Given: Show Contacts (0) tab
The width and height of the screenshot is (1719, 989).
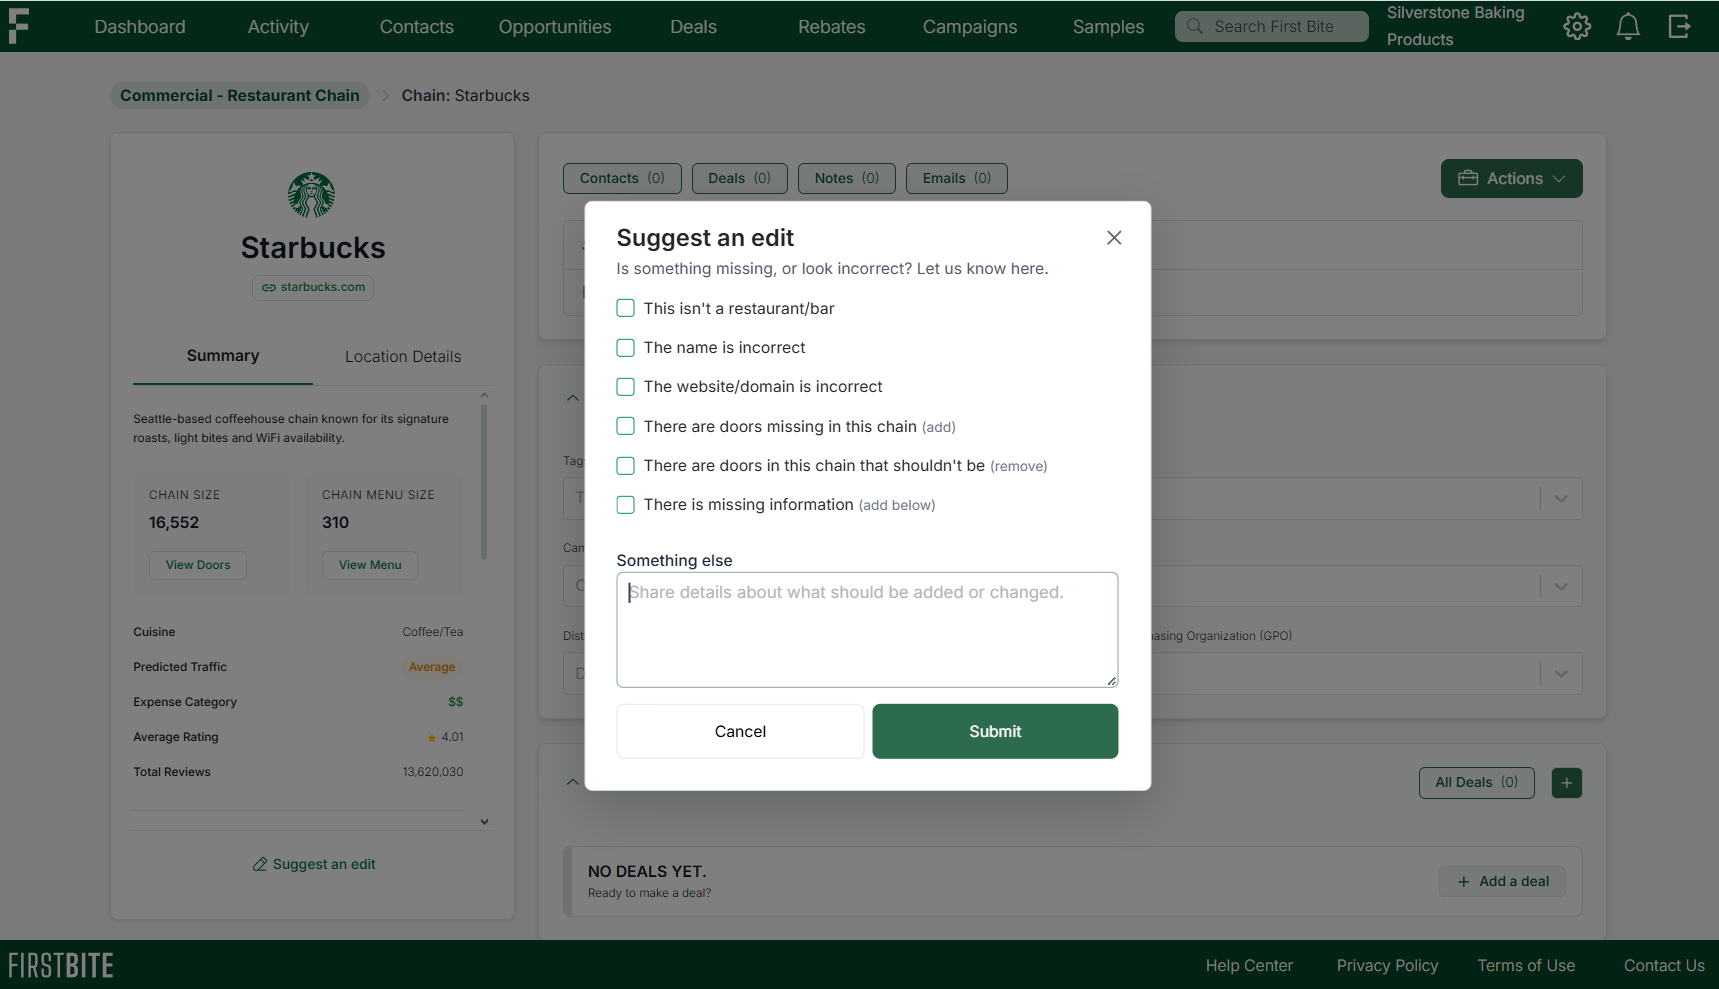Looking at the screenshot, I should pyautogui.click(x=622, y=178).
